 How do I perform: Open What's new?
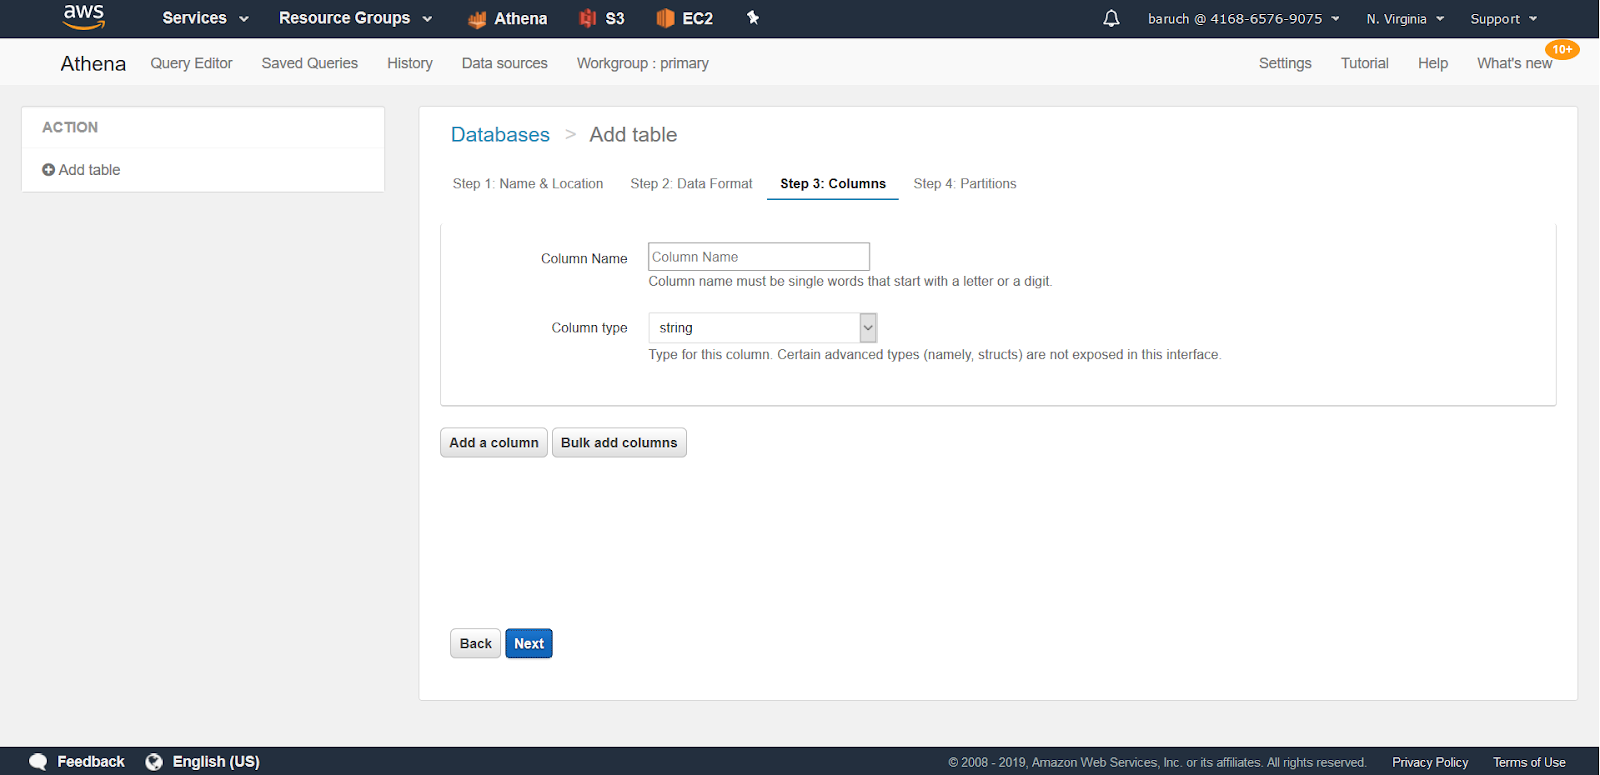point(1515,63)
